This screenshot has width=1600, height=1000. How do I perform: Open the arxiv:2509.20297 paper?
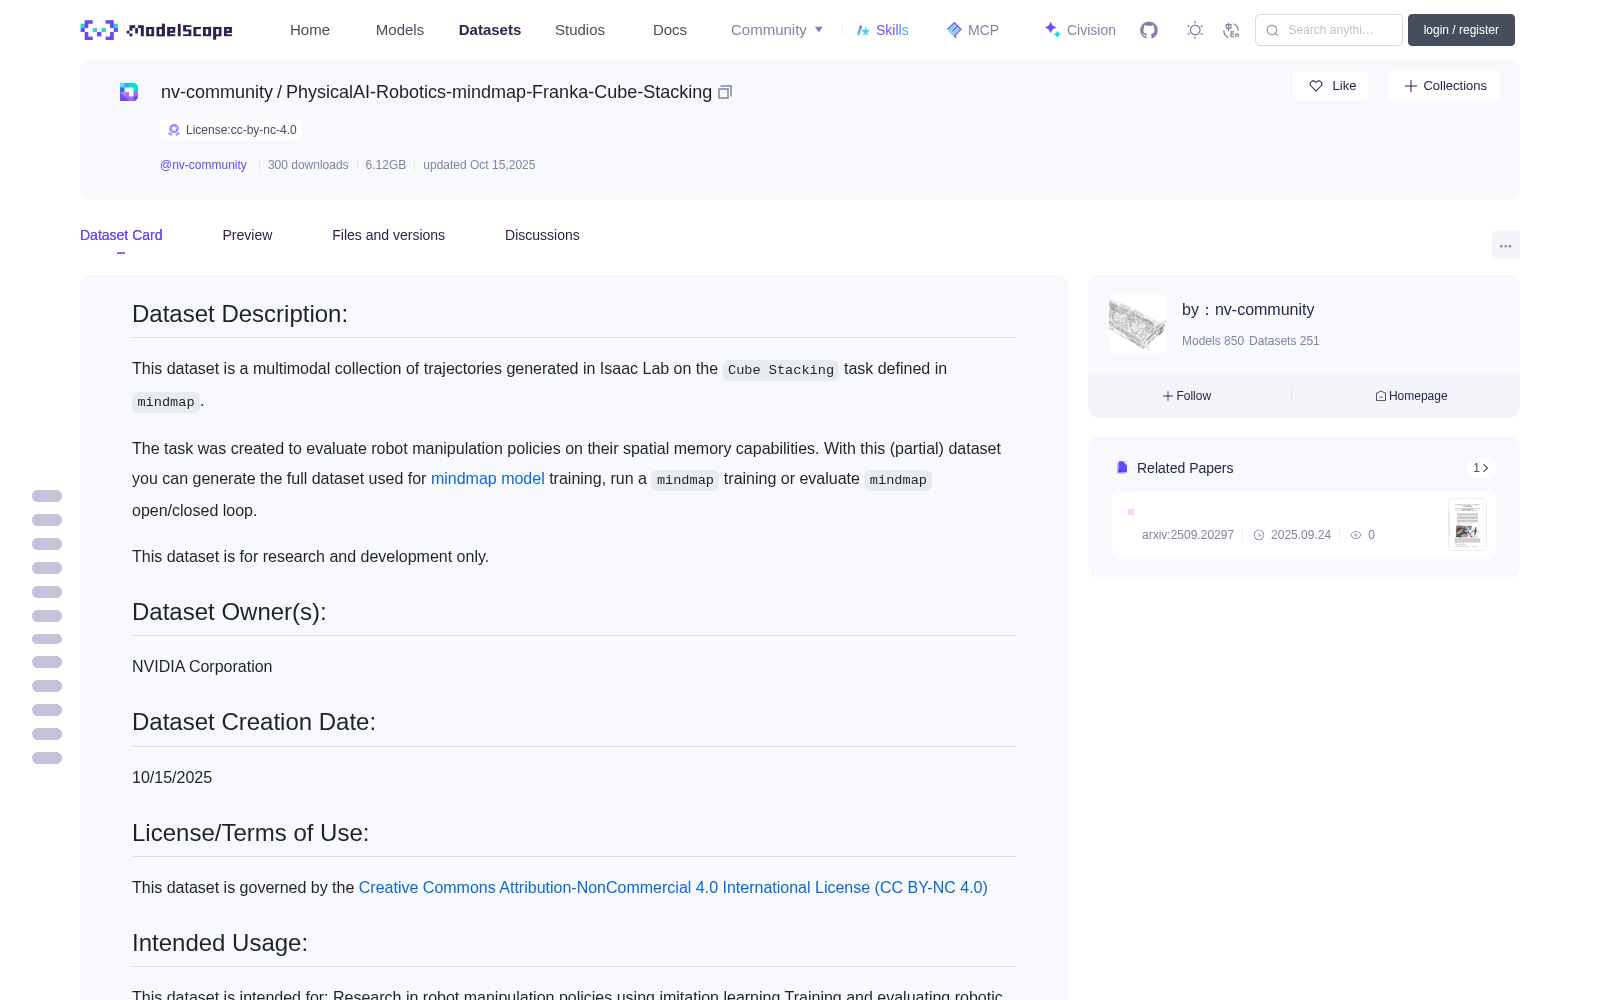click(1188, 535)
